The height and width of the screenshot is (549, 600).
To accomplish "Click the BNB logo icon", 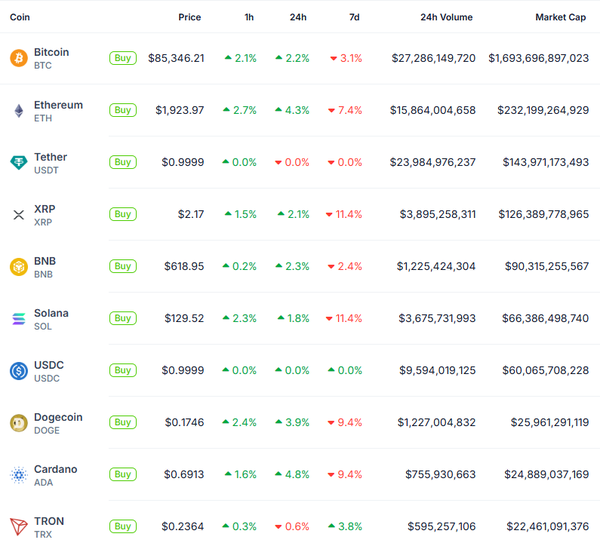I will pyautogui.click(x=18, y=266).
